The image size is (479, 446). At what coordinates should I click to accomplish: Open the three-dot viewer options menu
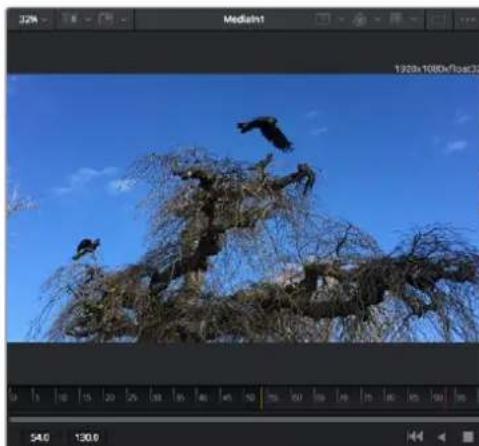coord(467,20)
